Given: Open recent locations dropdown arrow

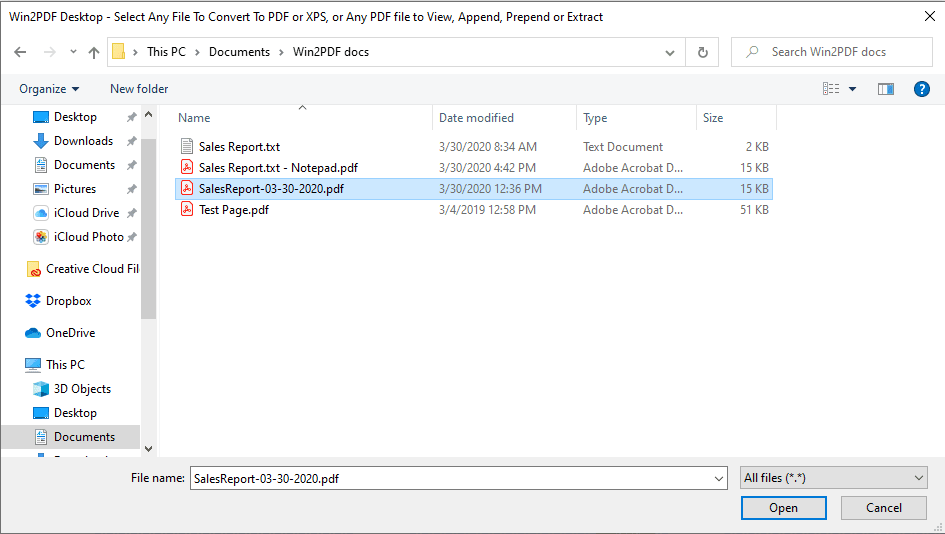Looking at the screenshot, I should tap(73, 52).
